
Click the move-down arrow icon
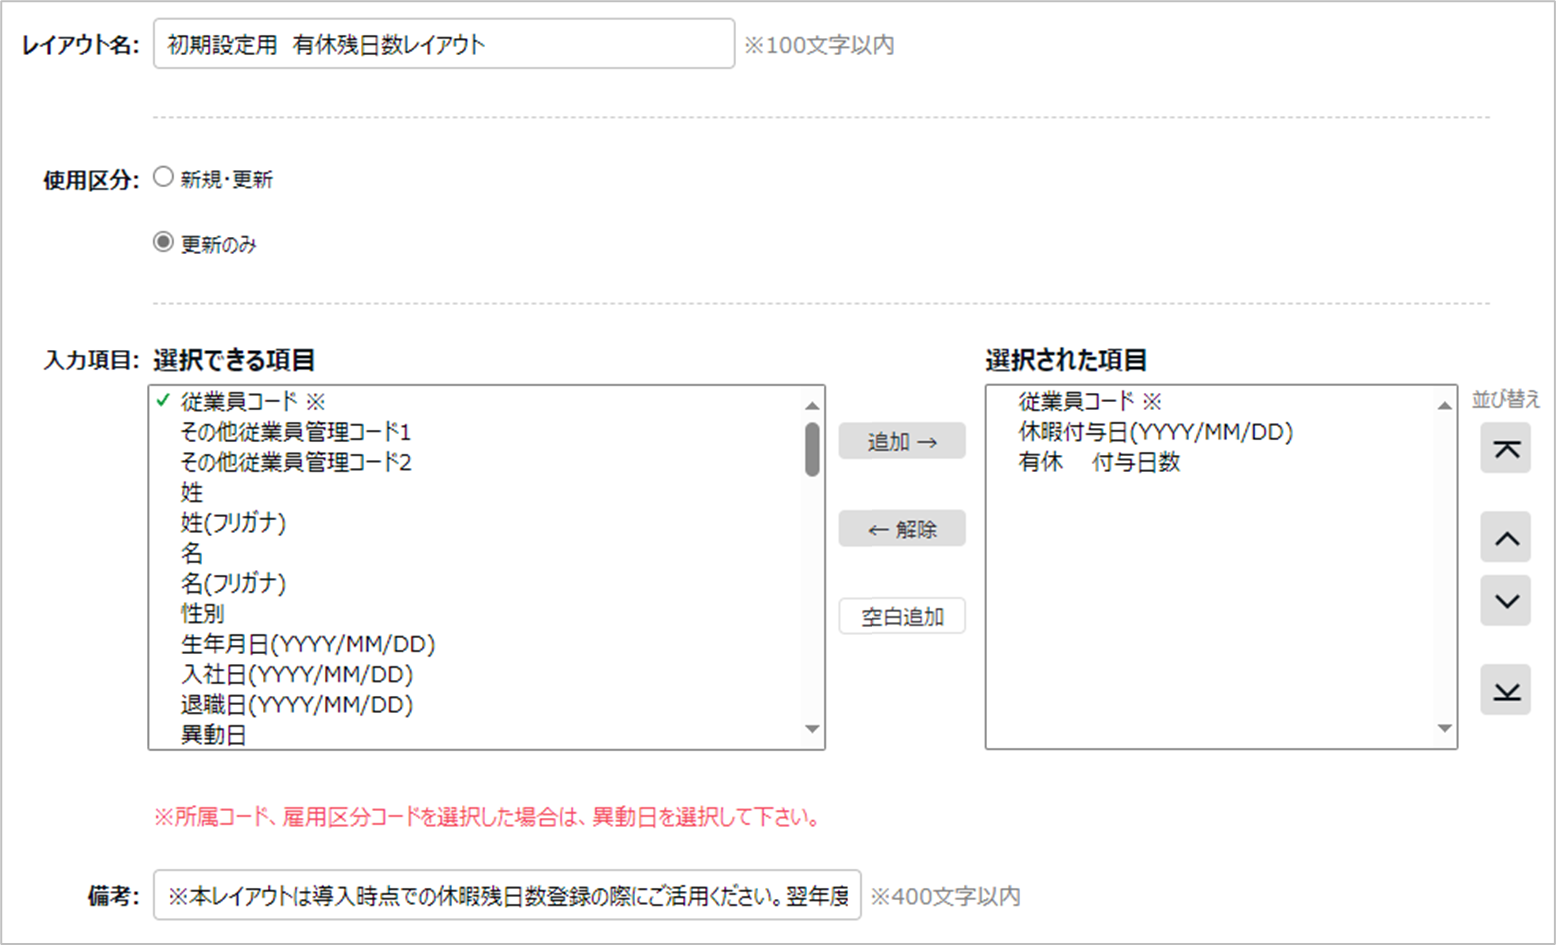(1505, 602)
